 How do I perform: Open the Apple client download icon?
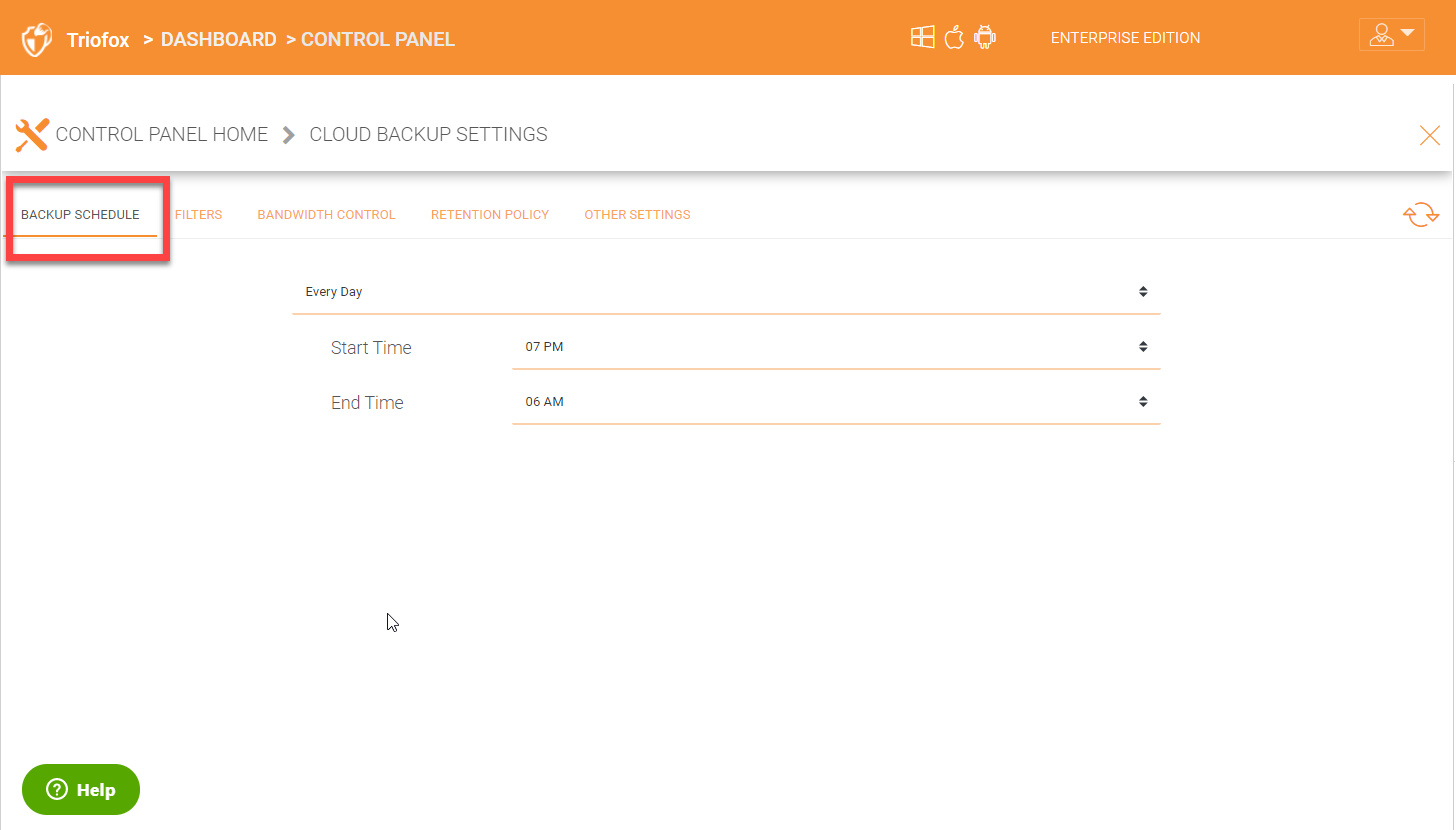954,38
